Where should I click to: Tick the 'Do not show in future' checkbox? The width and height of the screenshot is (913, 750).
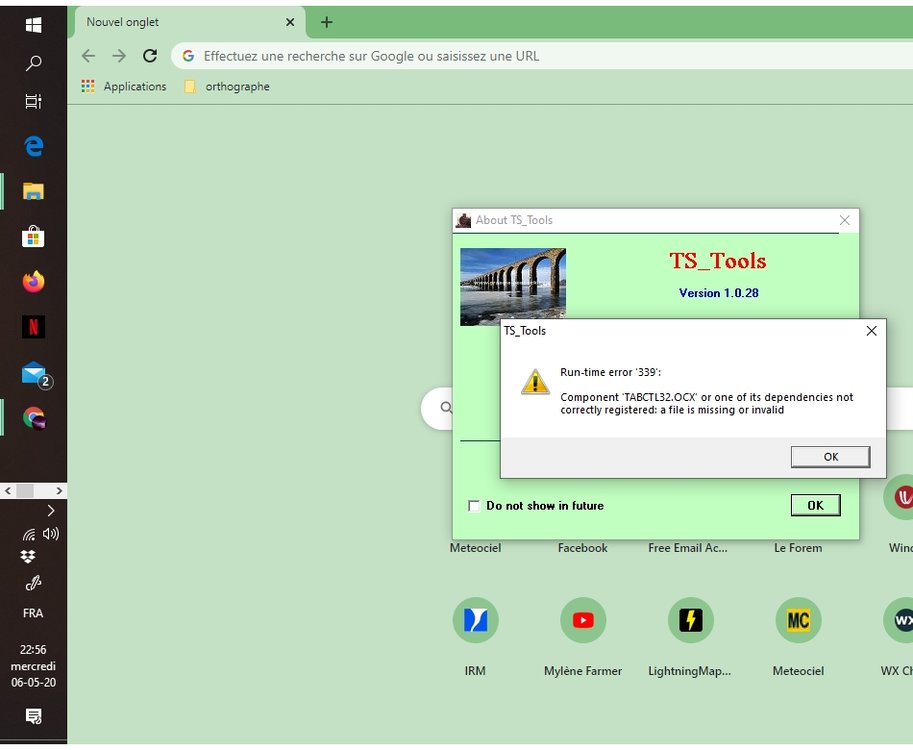coord(474,505)
